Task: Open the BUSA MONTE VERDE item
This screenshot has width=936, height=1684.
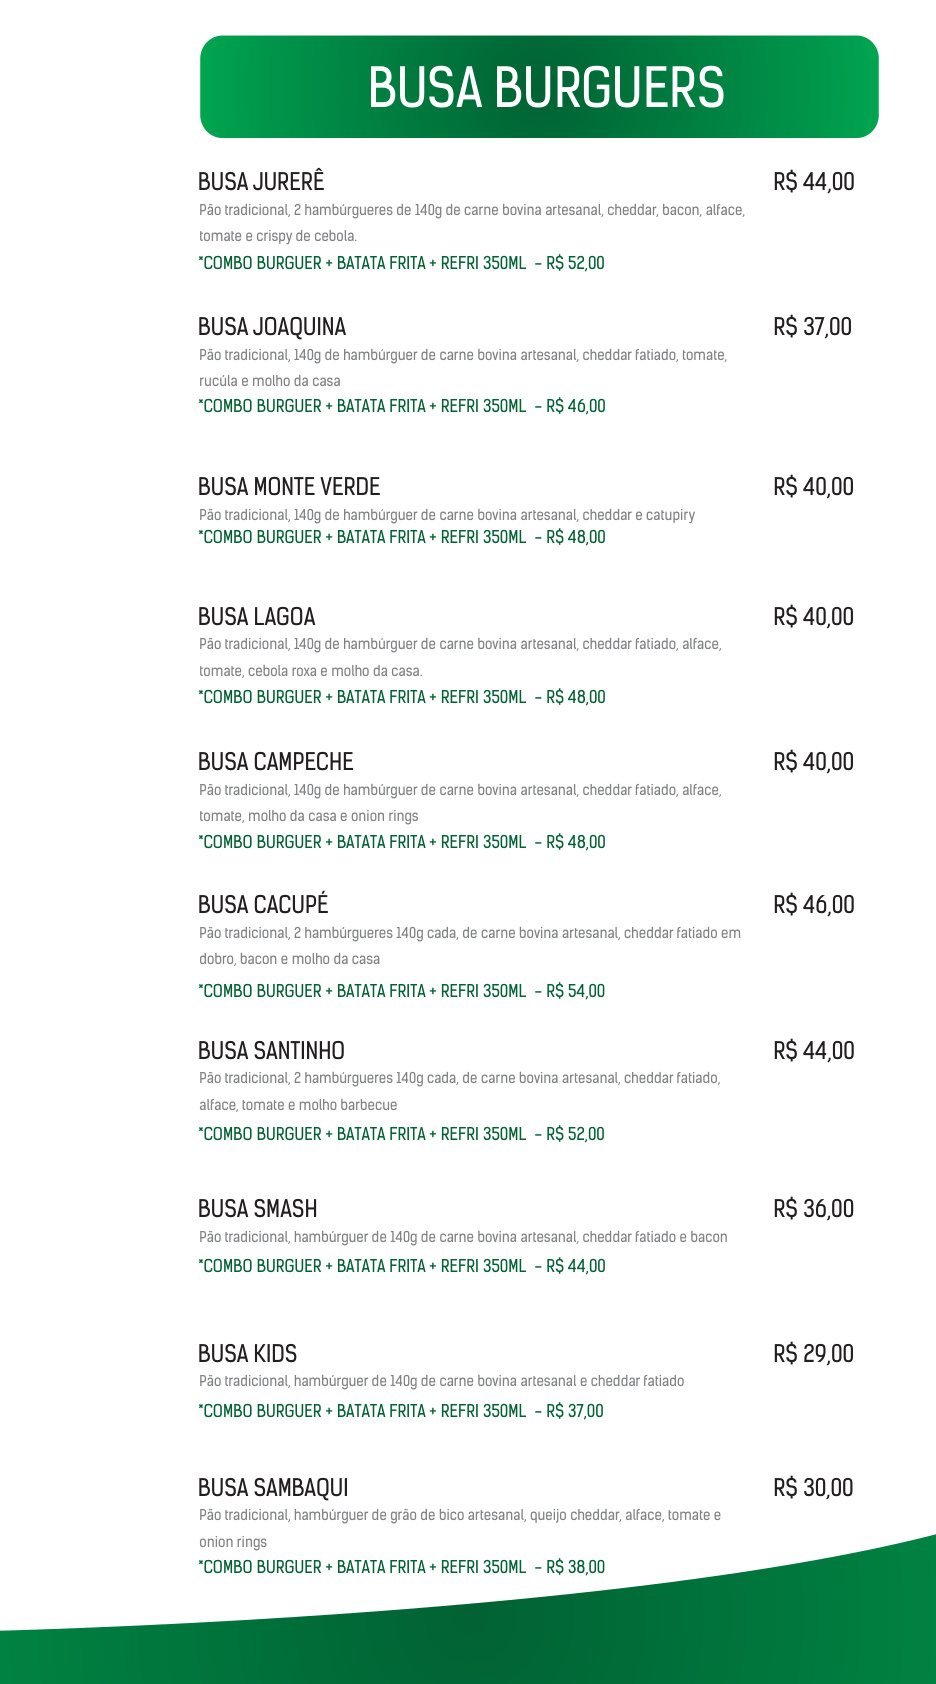Action: (289, 487)
